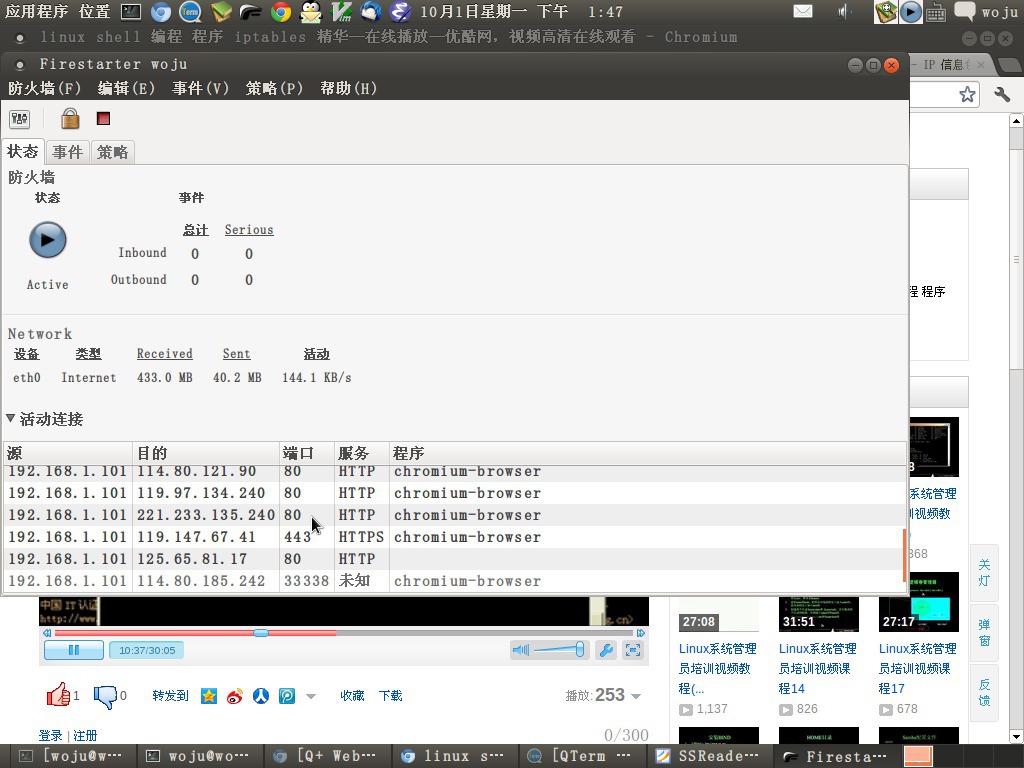Collapse the 活动连接 section

tap(10, 418)
